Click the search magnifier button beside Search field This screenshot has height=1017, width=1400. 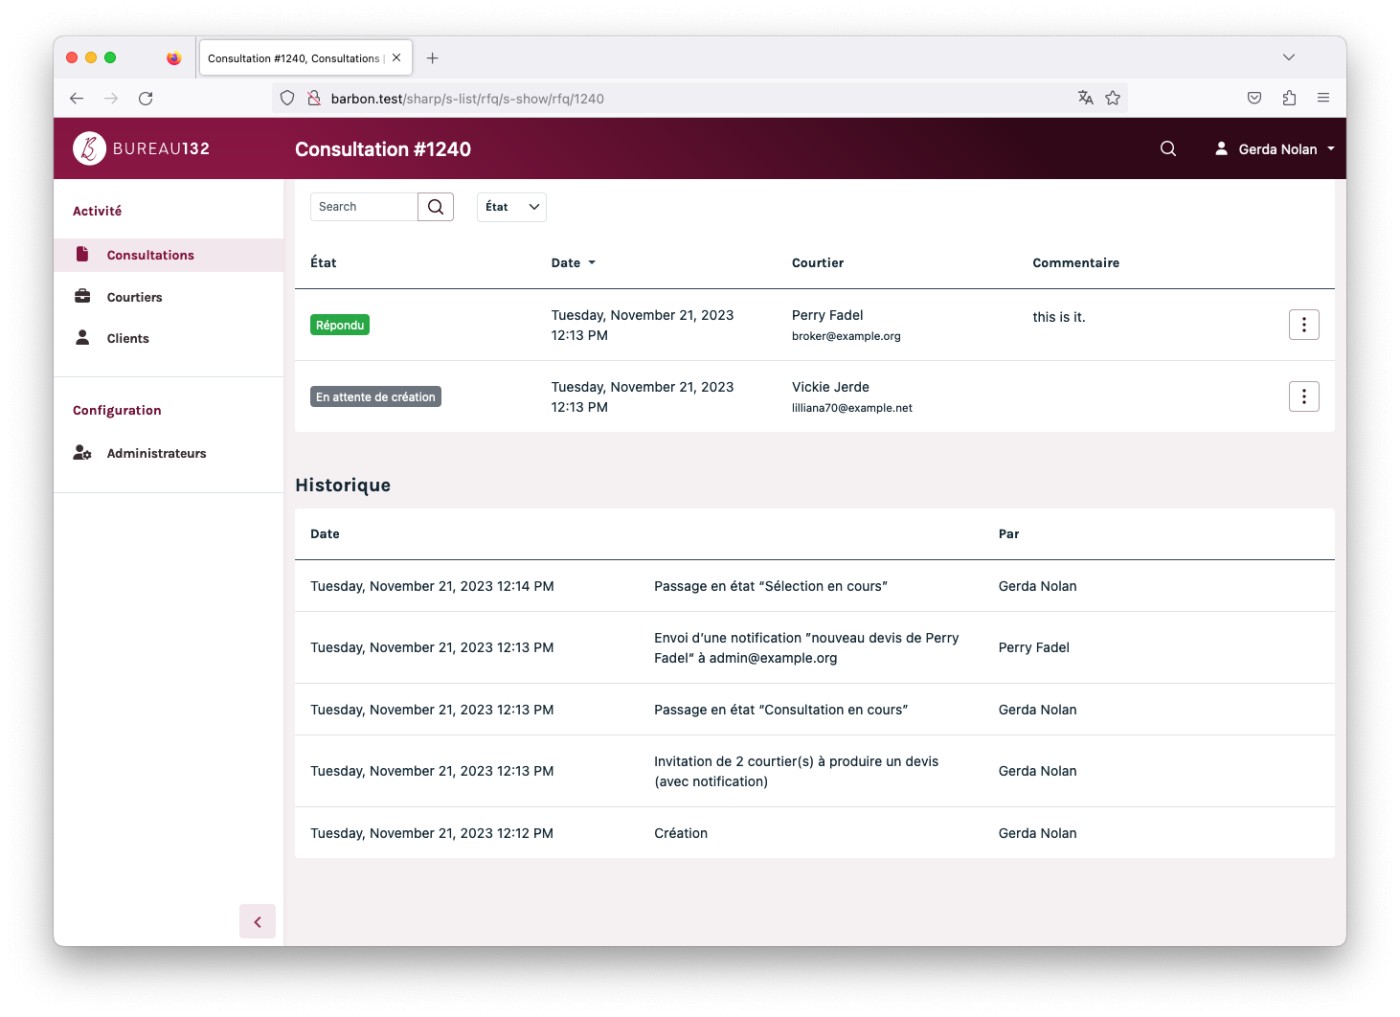435,207
